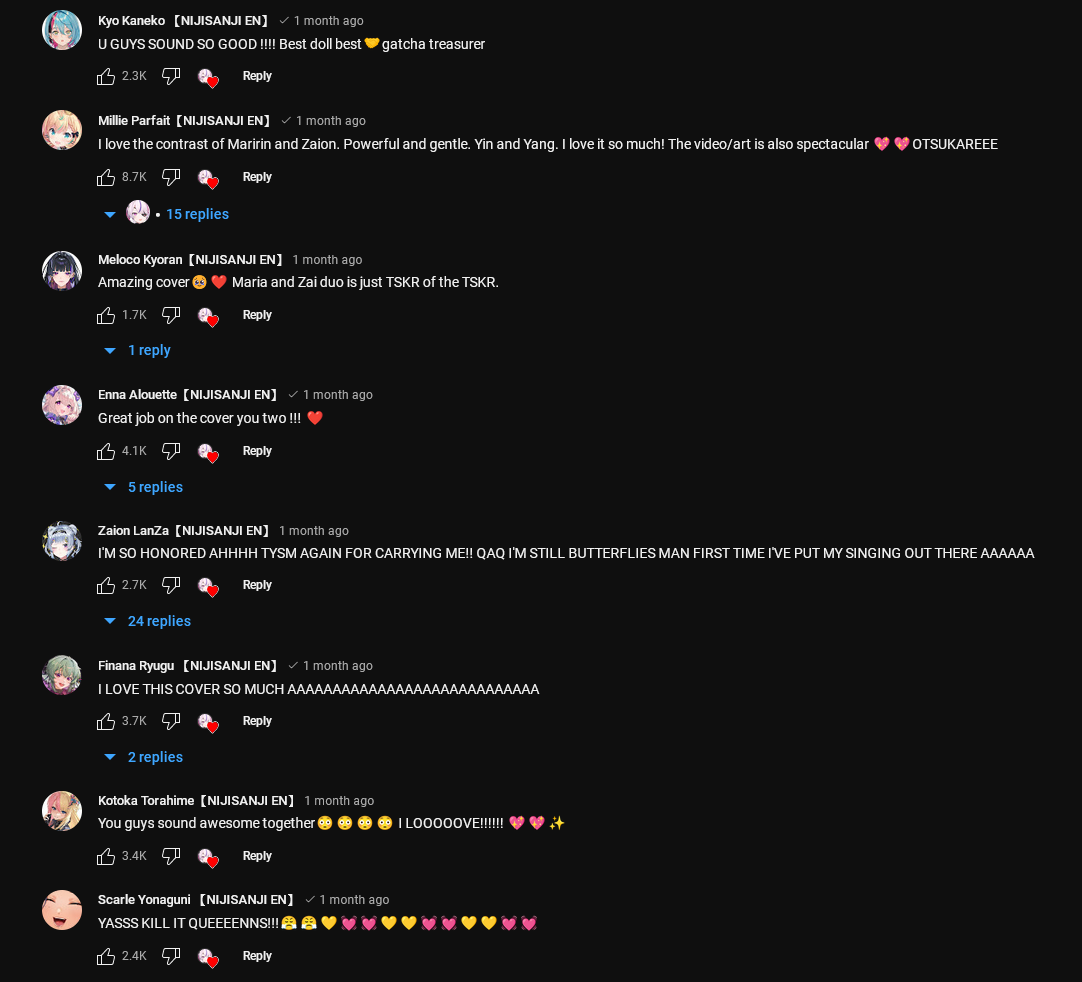Open Zaion LanZa channel name link

pos(184,531)
